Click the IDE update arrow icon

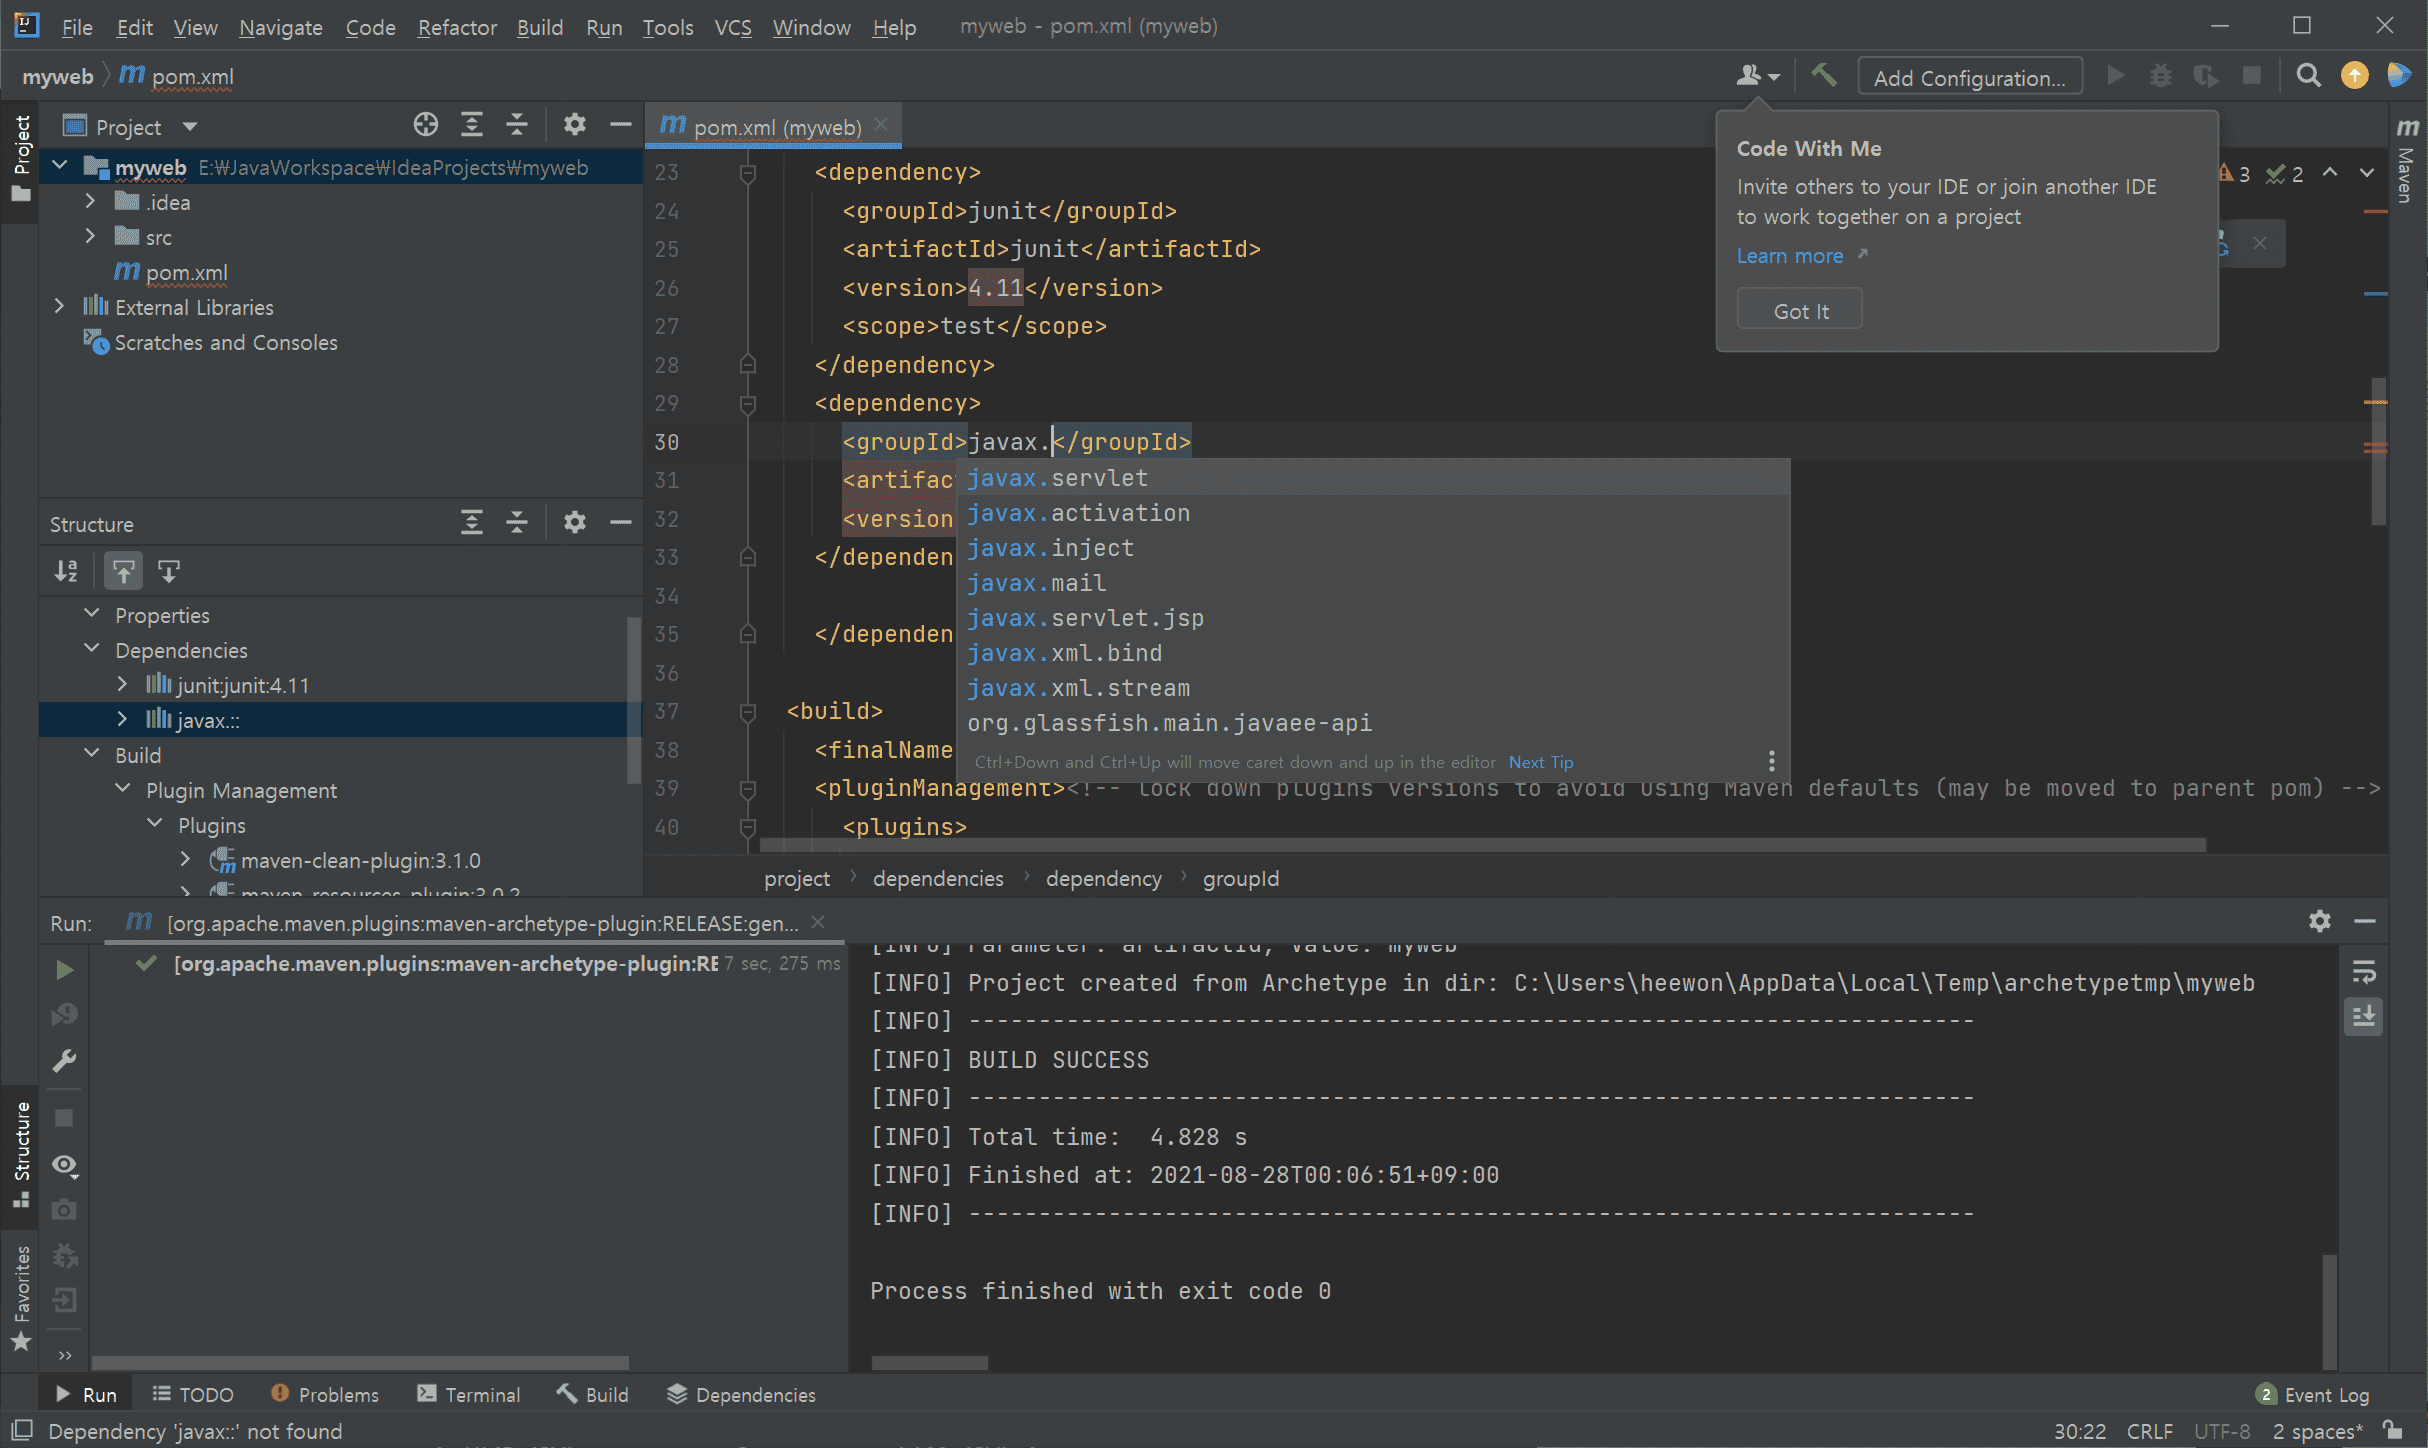tap(2354, 76)
